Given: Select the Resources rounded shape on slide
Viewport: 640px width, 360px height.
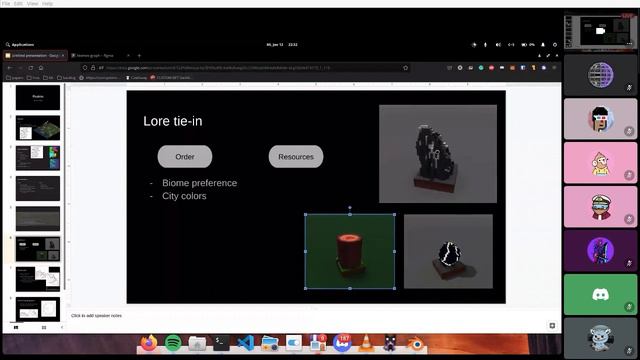Looking at the screenshot, I should point(296,157).
